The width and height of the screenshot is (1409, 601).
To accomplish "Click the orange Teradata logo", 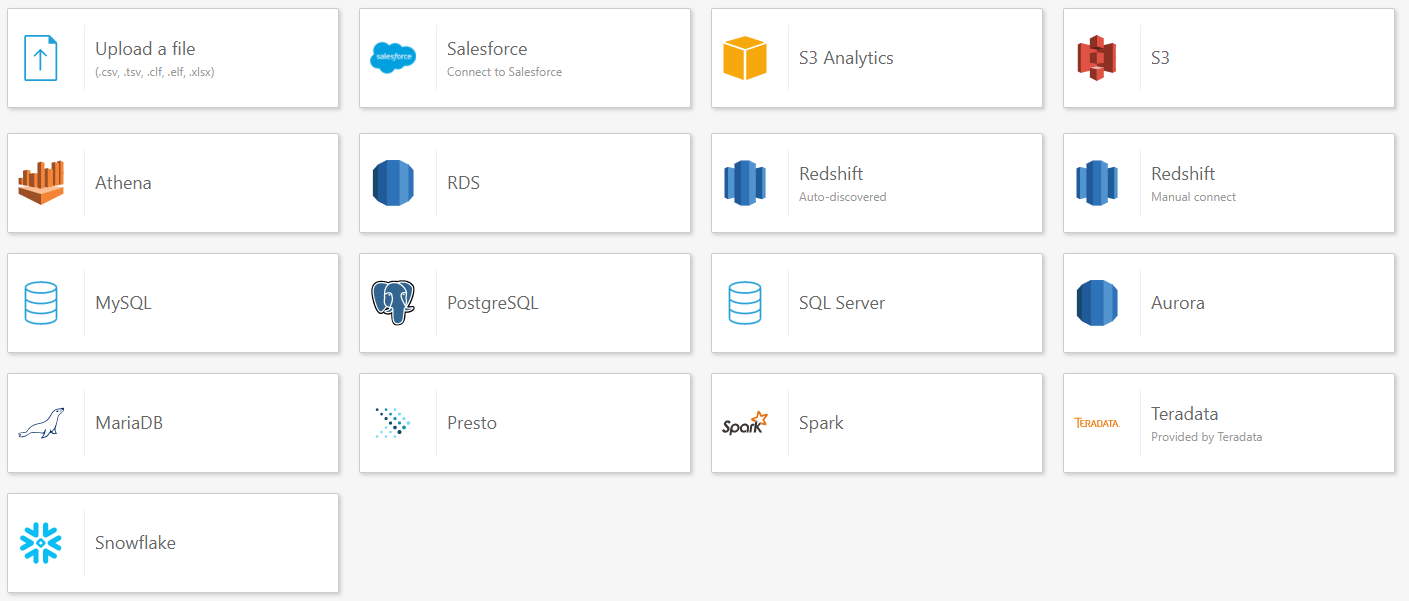I will point(1097,423).
